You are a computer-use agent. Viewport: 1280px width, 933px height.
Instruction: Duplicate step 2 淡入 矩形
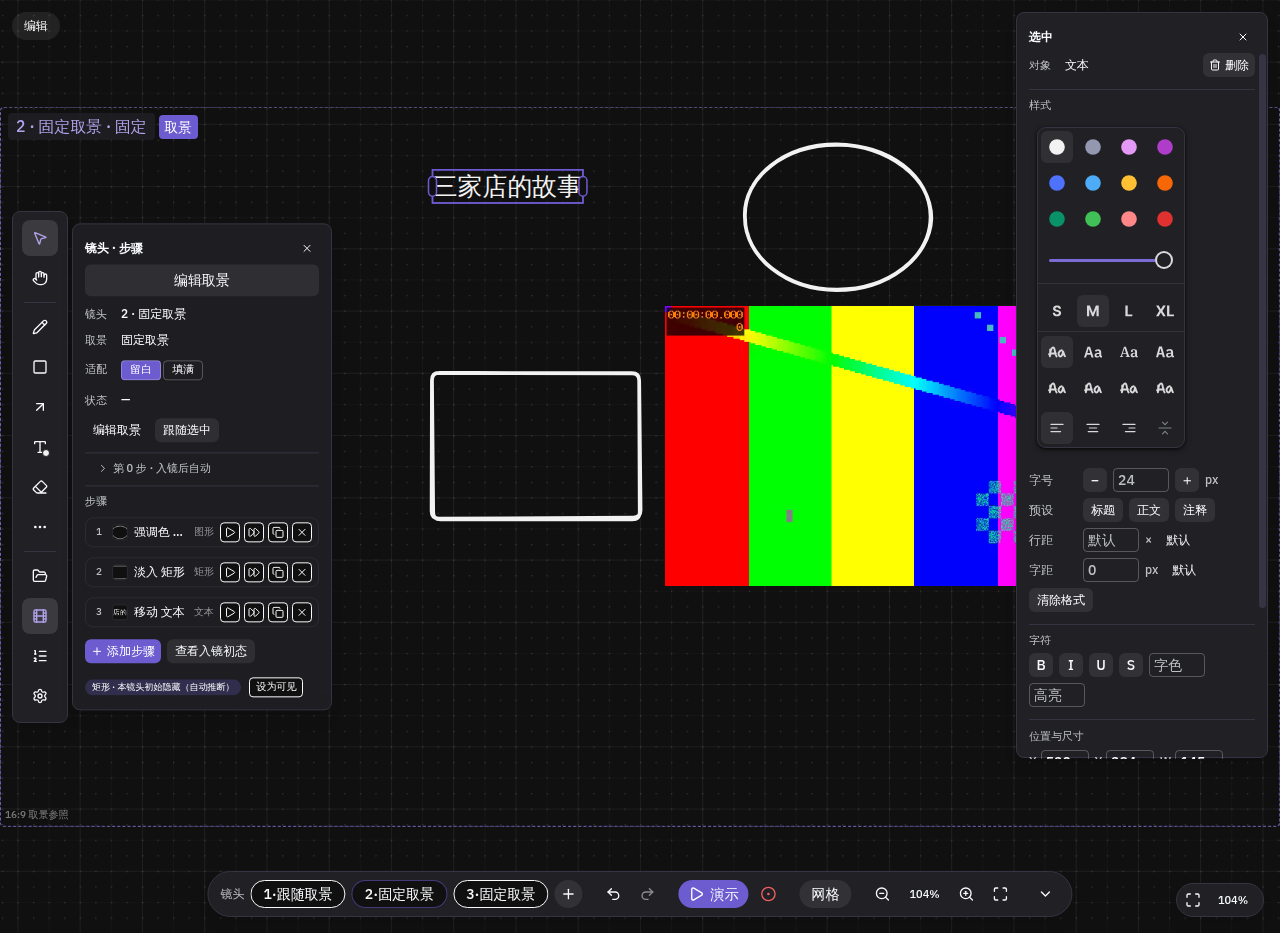point(278,572)
